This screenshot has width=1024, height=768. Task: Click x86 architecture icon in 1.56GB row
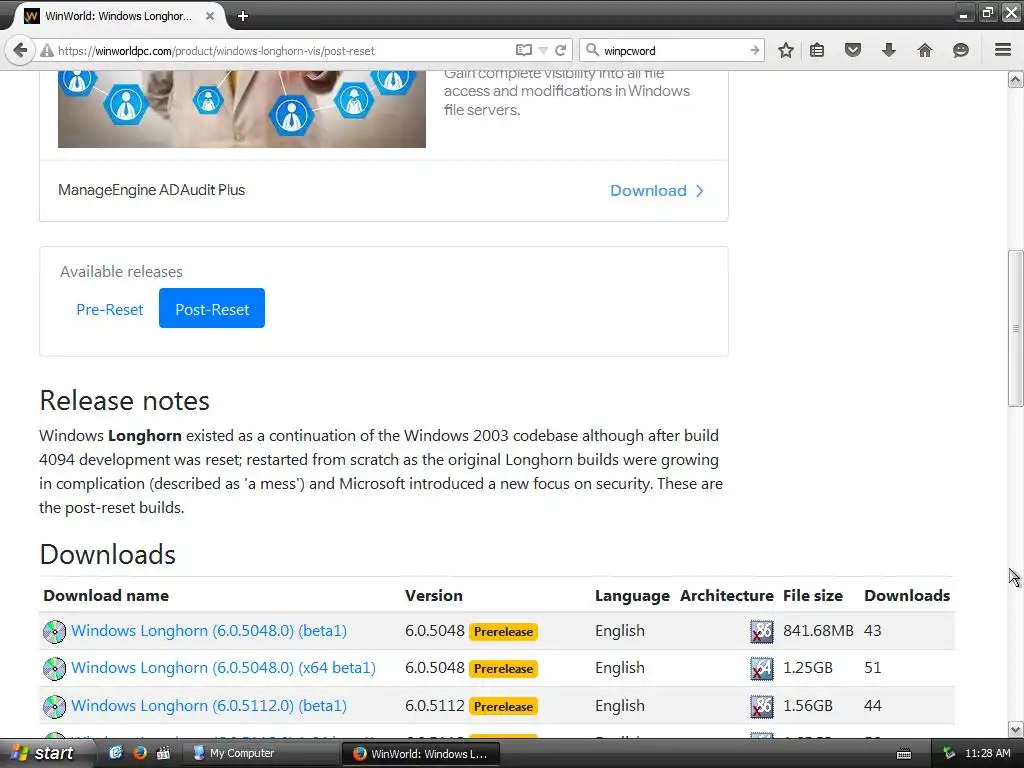click(x=761, y=707)
